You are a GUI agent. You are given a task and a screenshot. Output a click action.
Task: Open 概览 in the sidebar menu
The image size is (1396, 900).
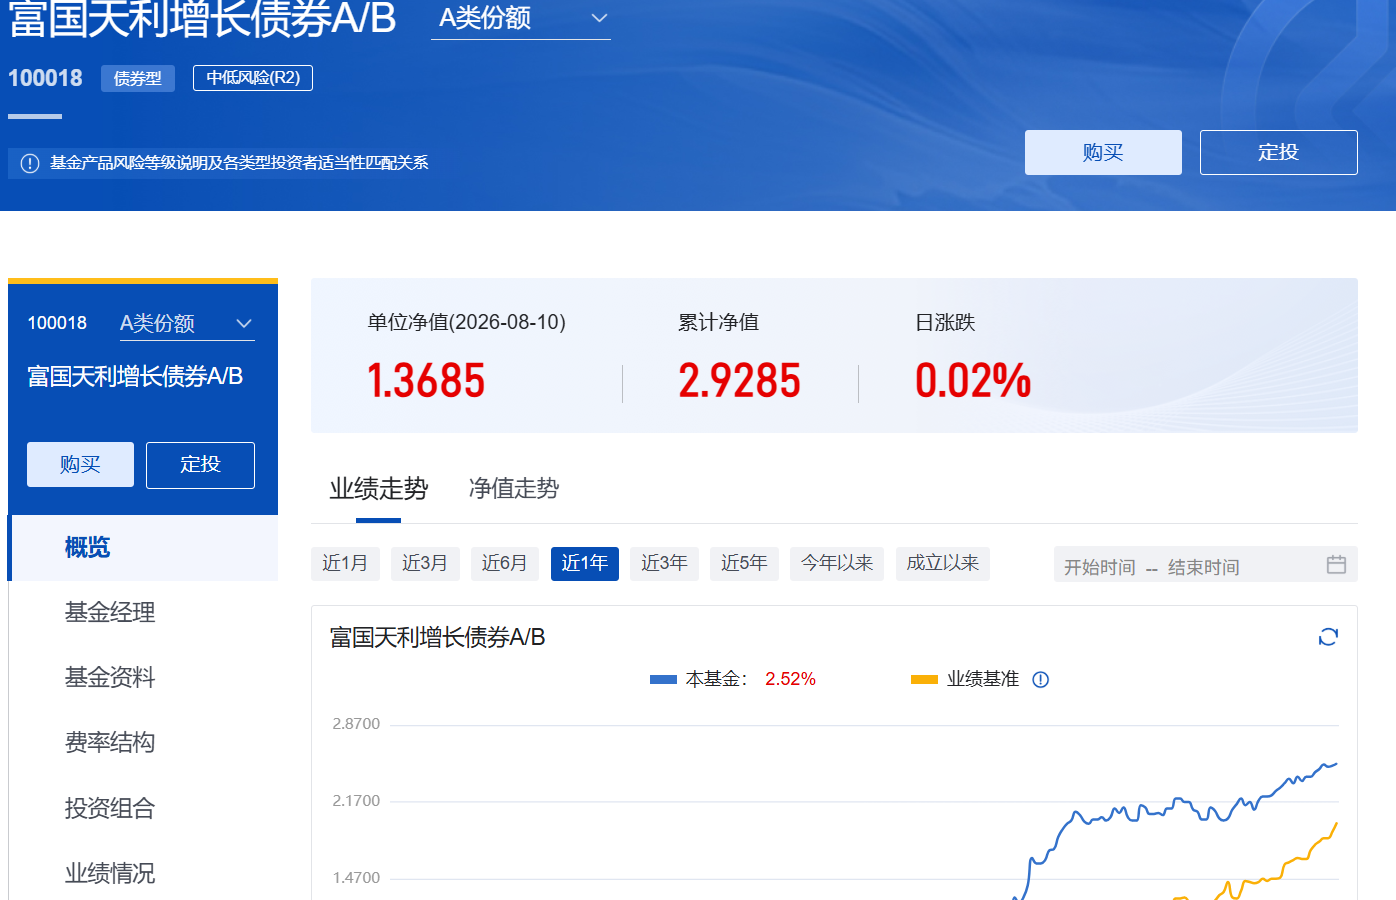click(x=144, y=548)
